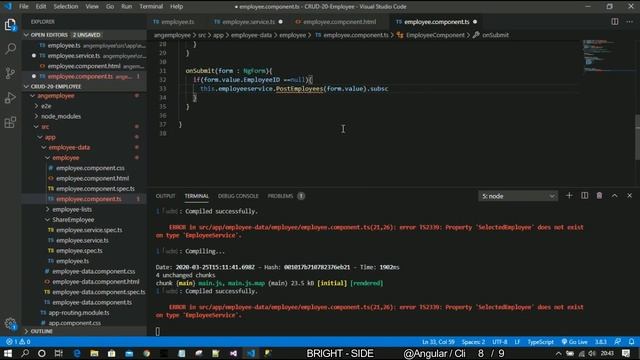Click the Spaces: 2 indentation setting
640x360 pixels.
(x=473, y=342)
